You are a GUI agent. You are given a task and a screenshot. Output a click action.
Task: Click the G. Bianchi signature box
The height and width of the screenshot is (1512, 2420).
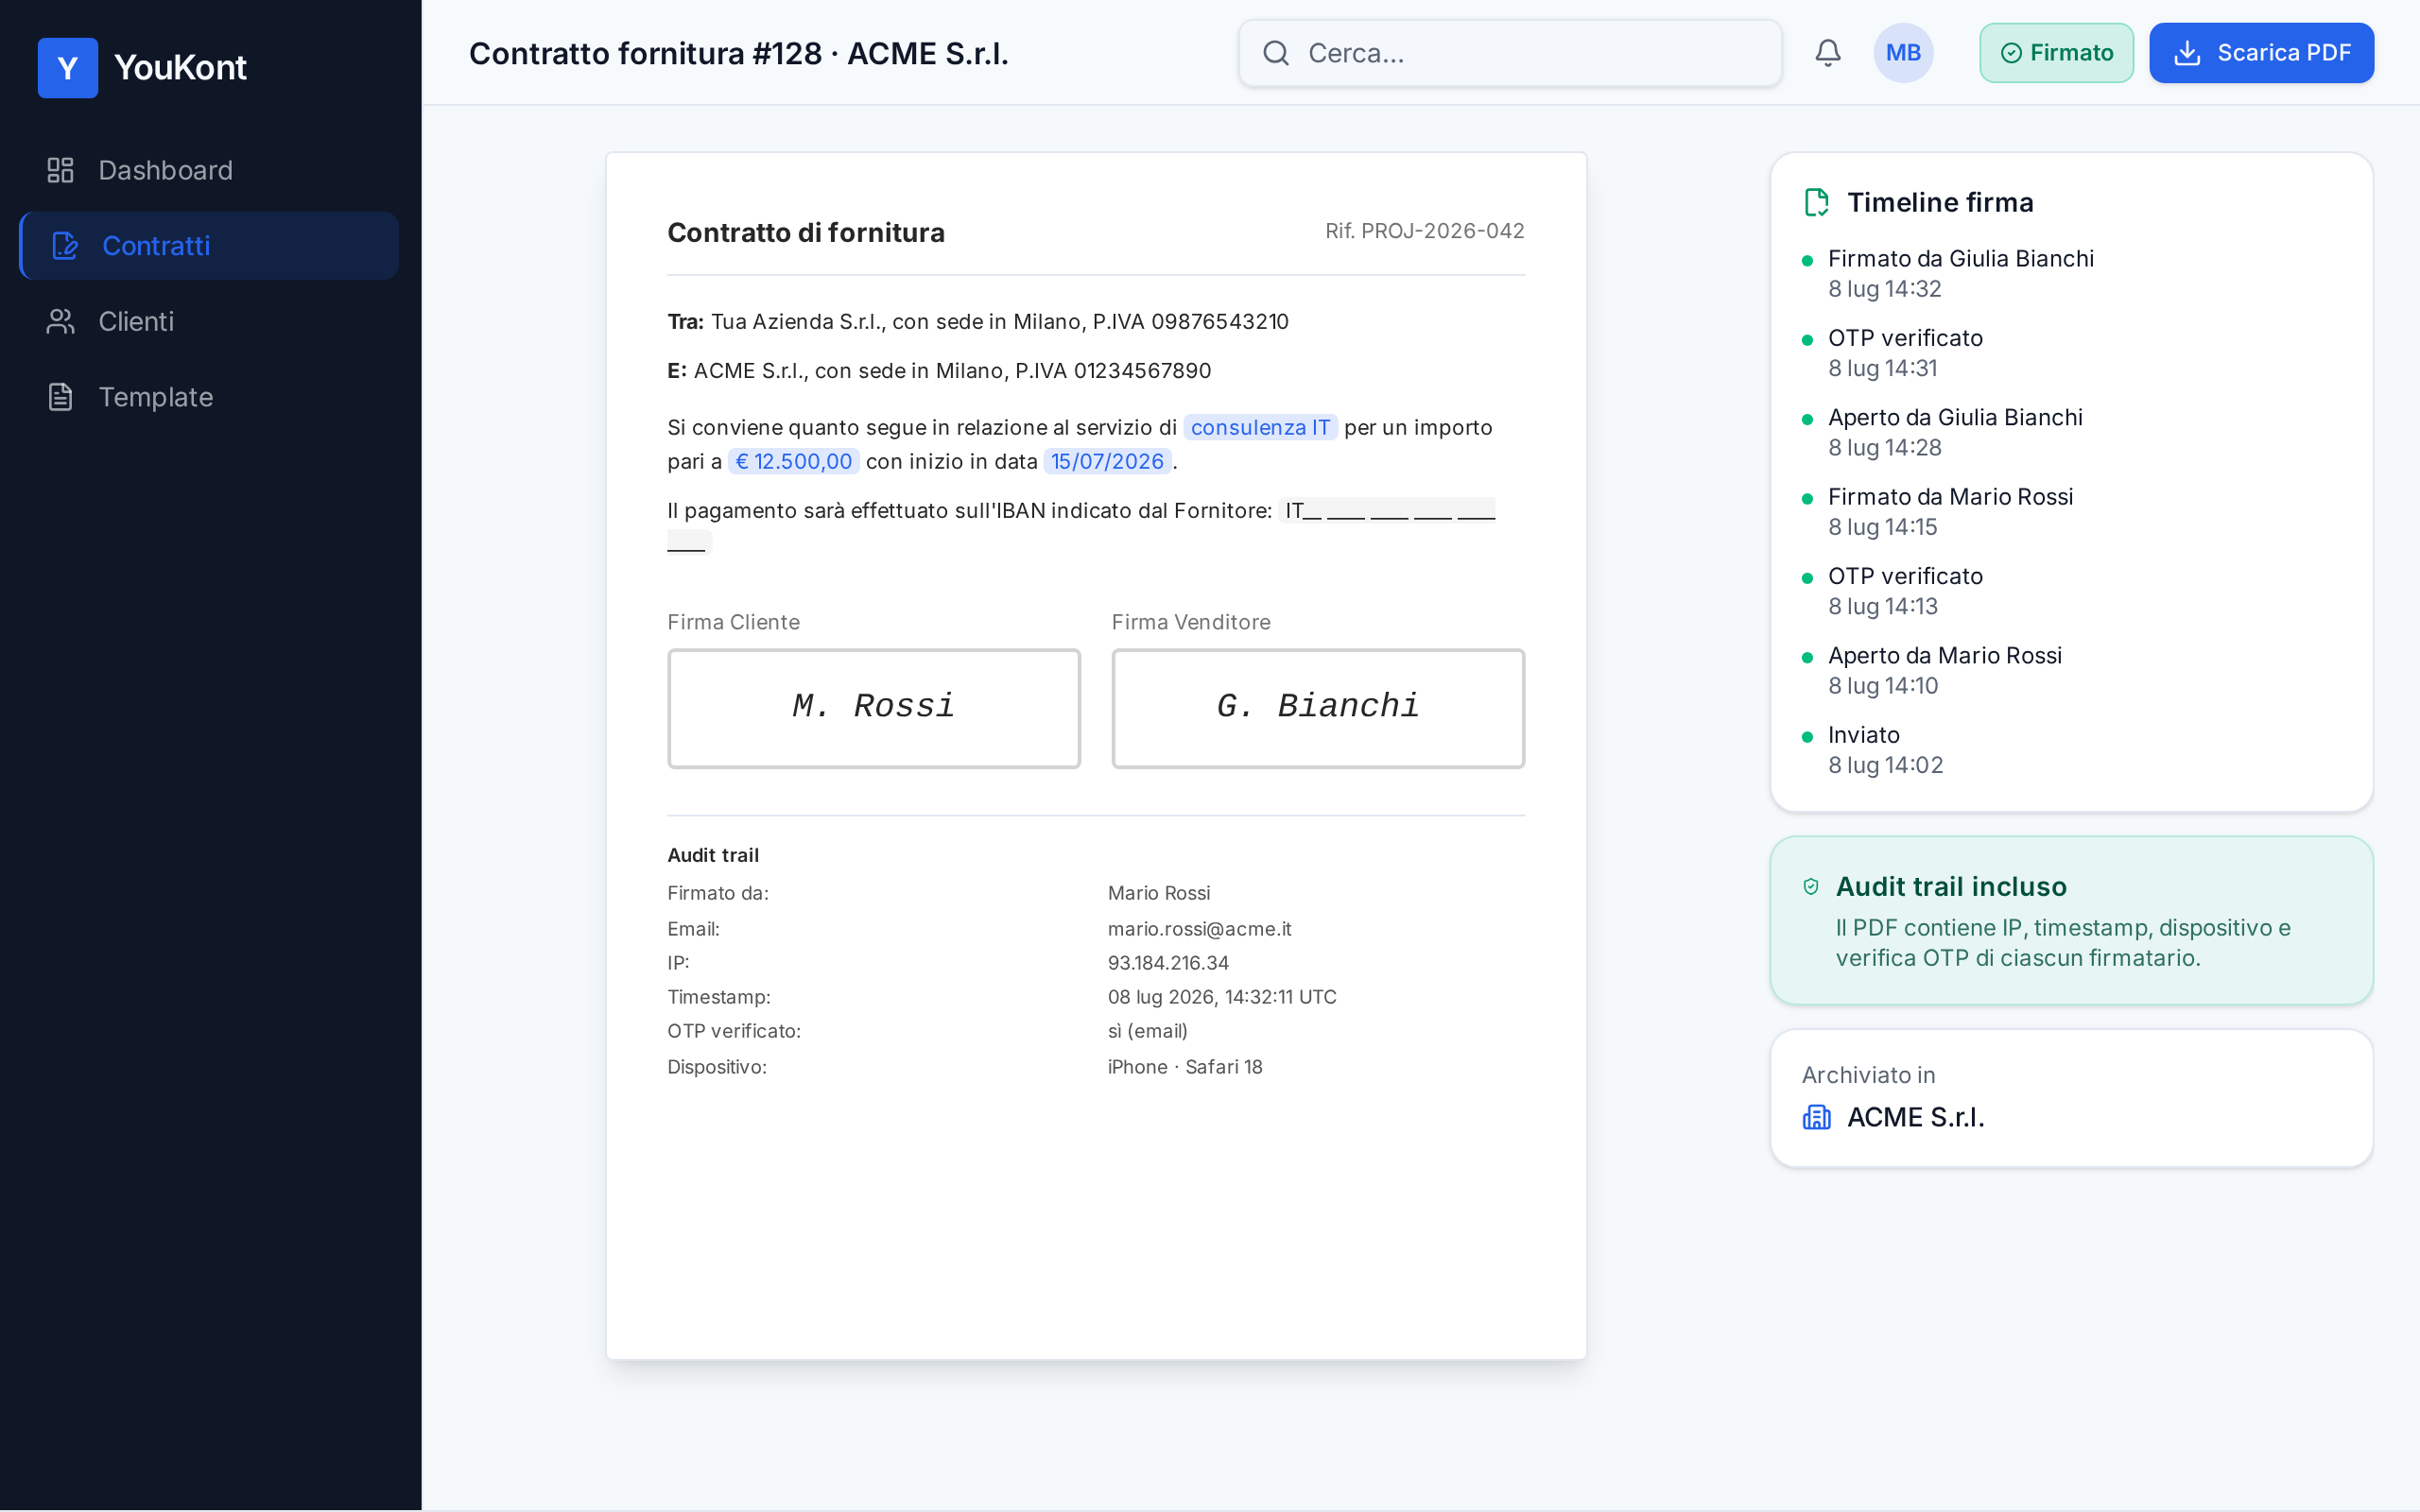tap(1318, 708)
